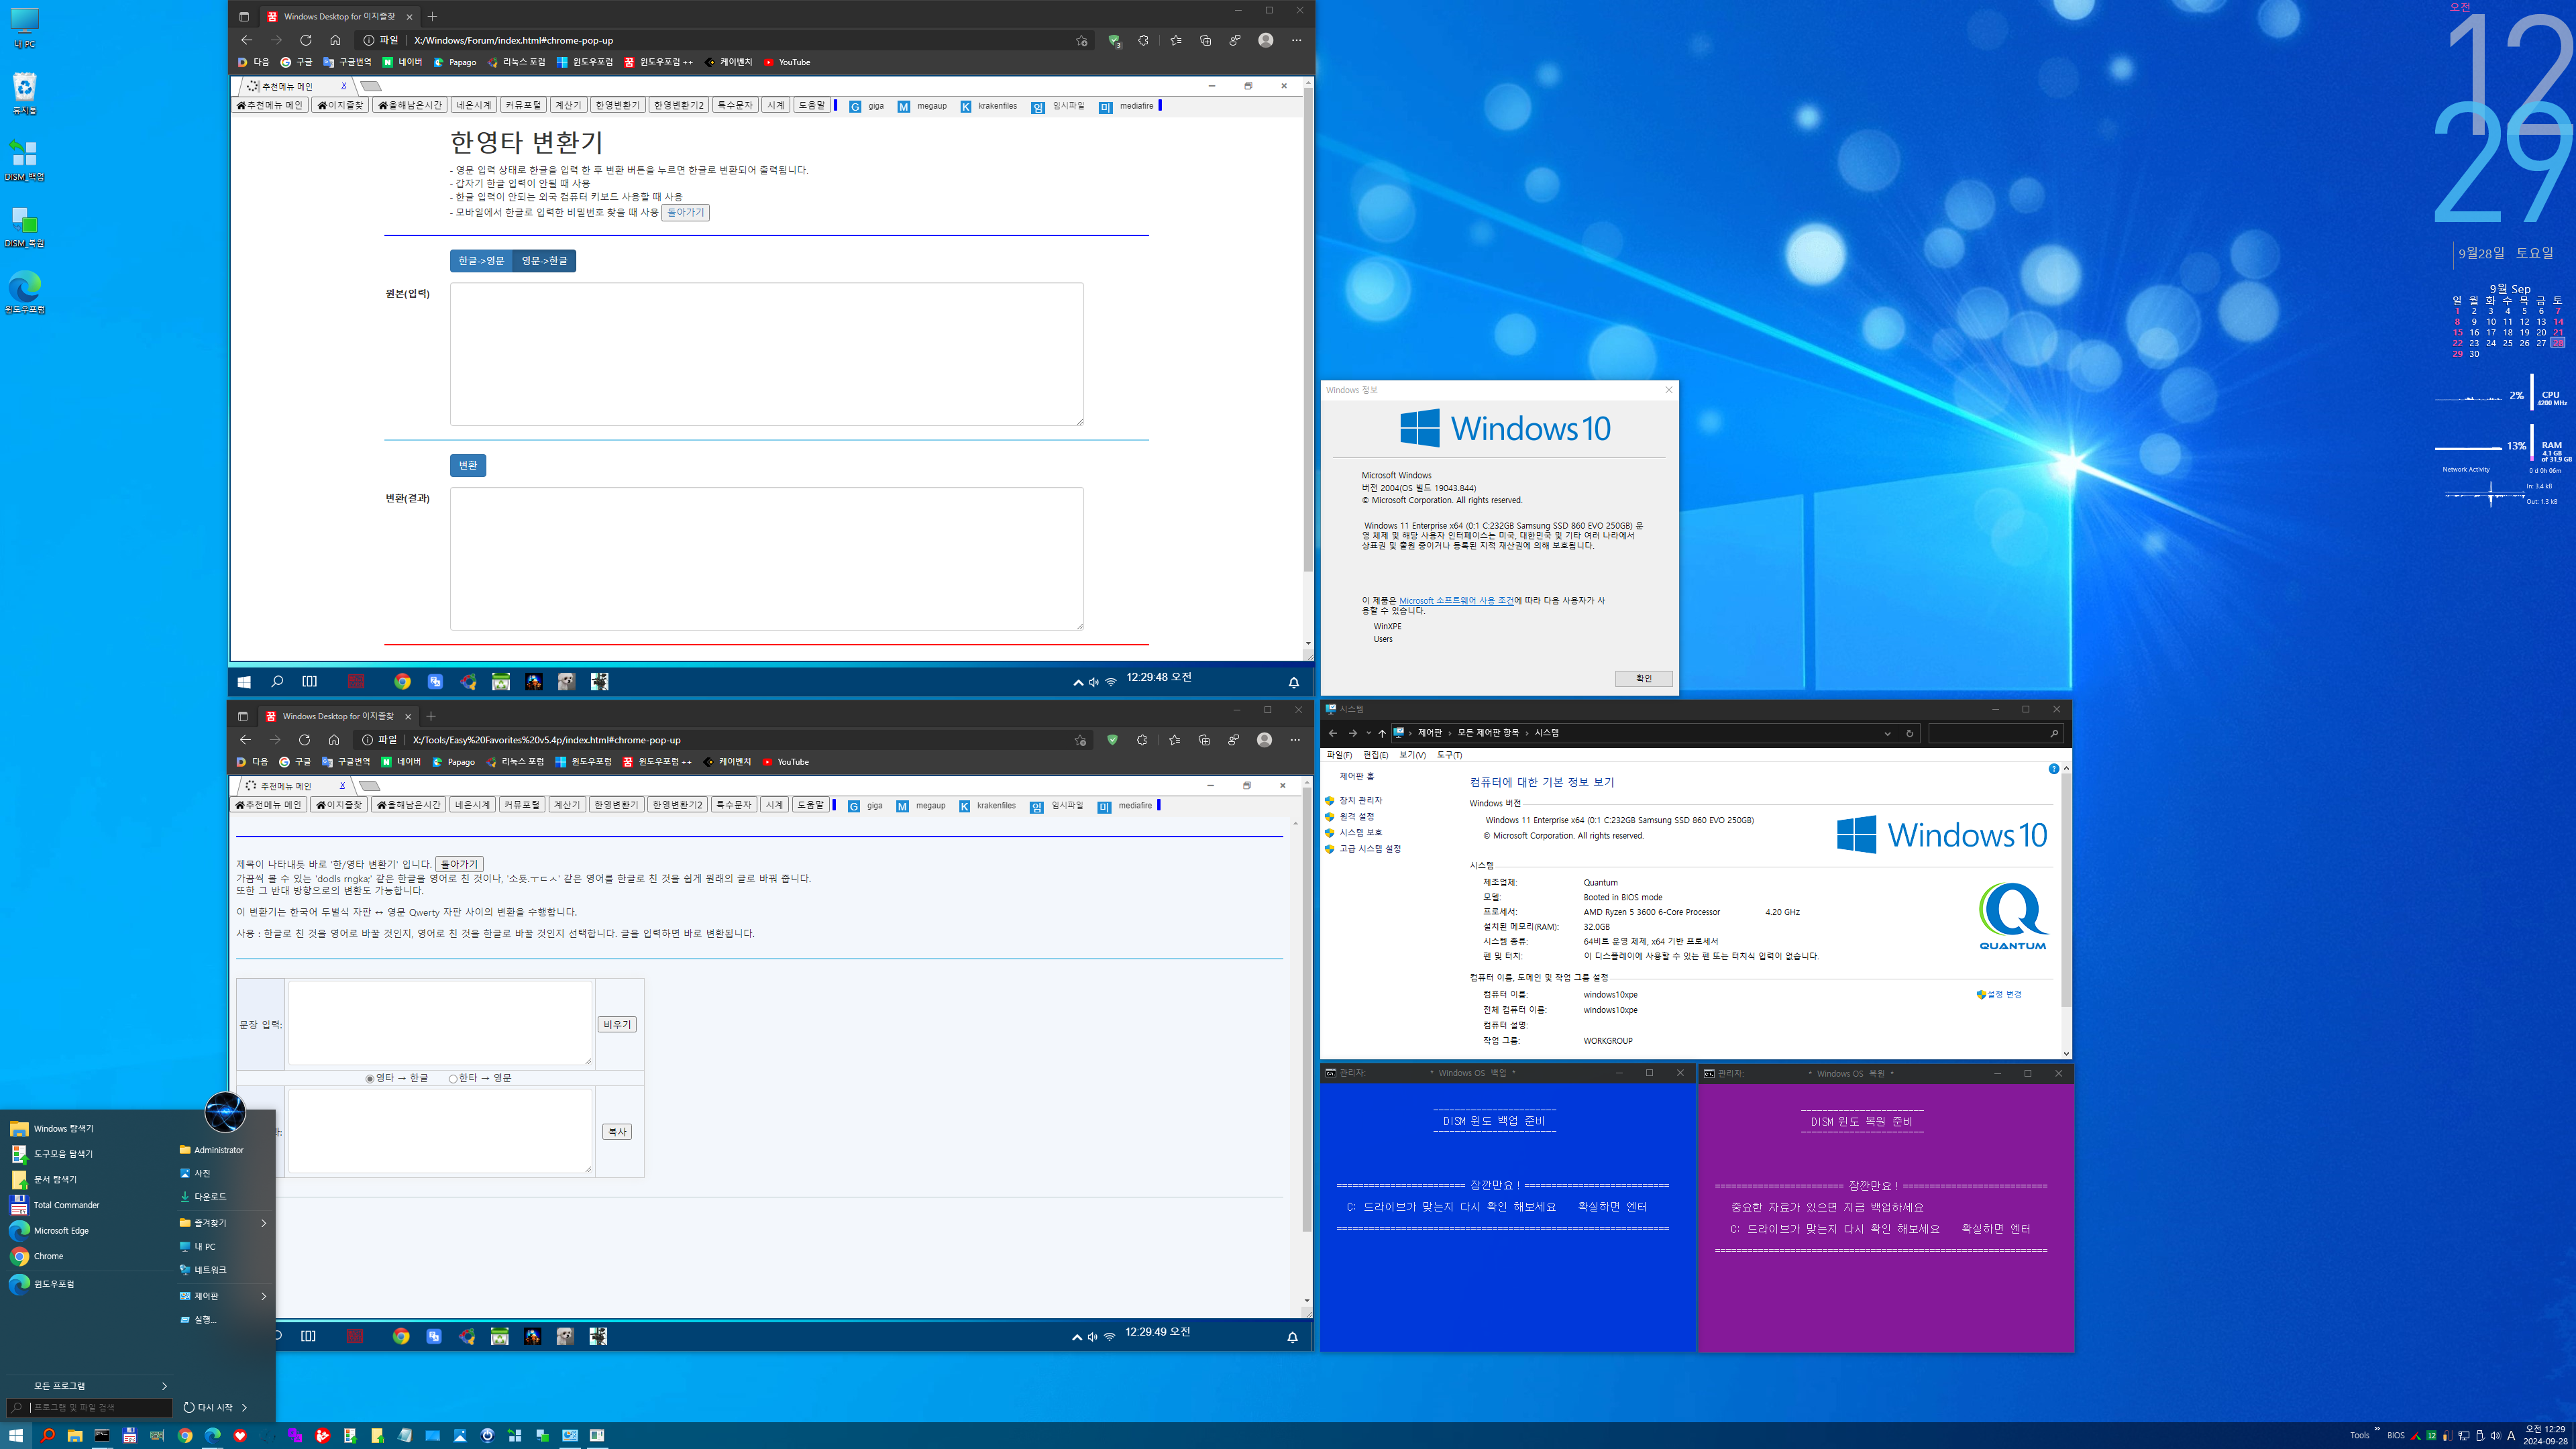The image size is (2576, 1449).
Task: Open 파일(F) menu in System window
Action: pos(1339,755)
